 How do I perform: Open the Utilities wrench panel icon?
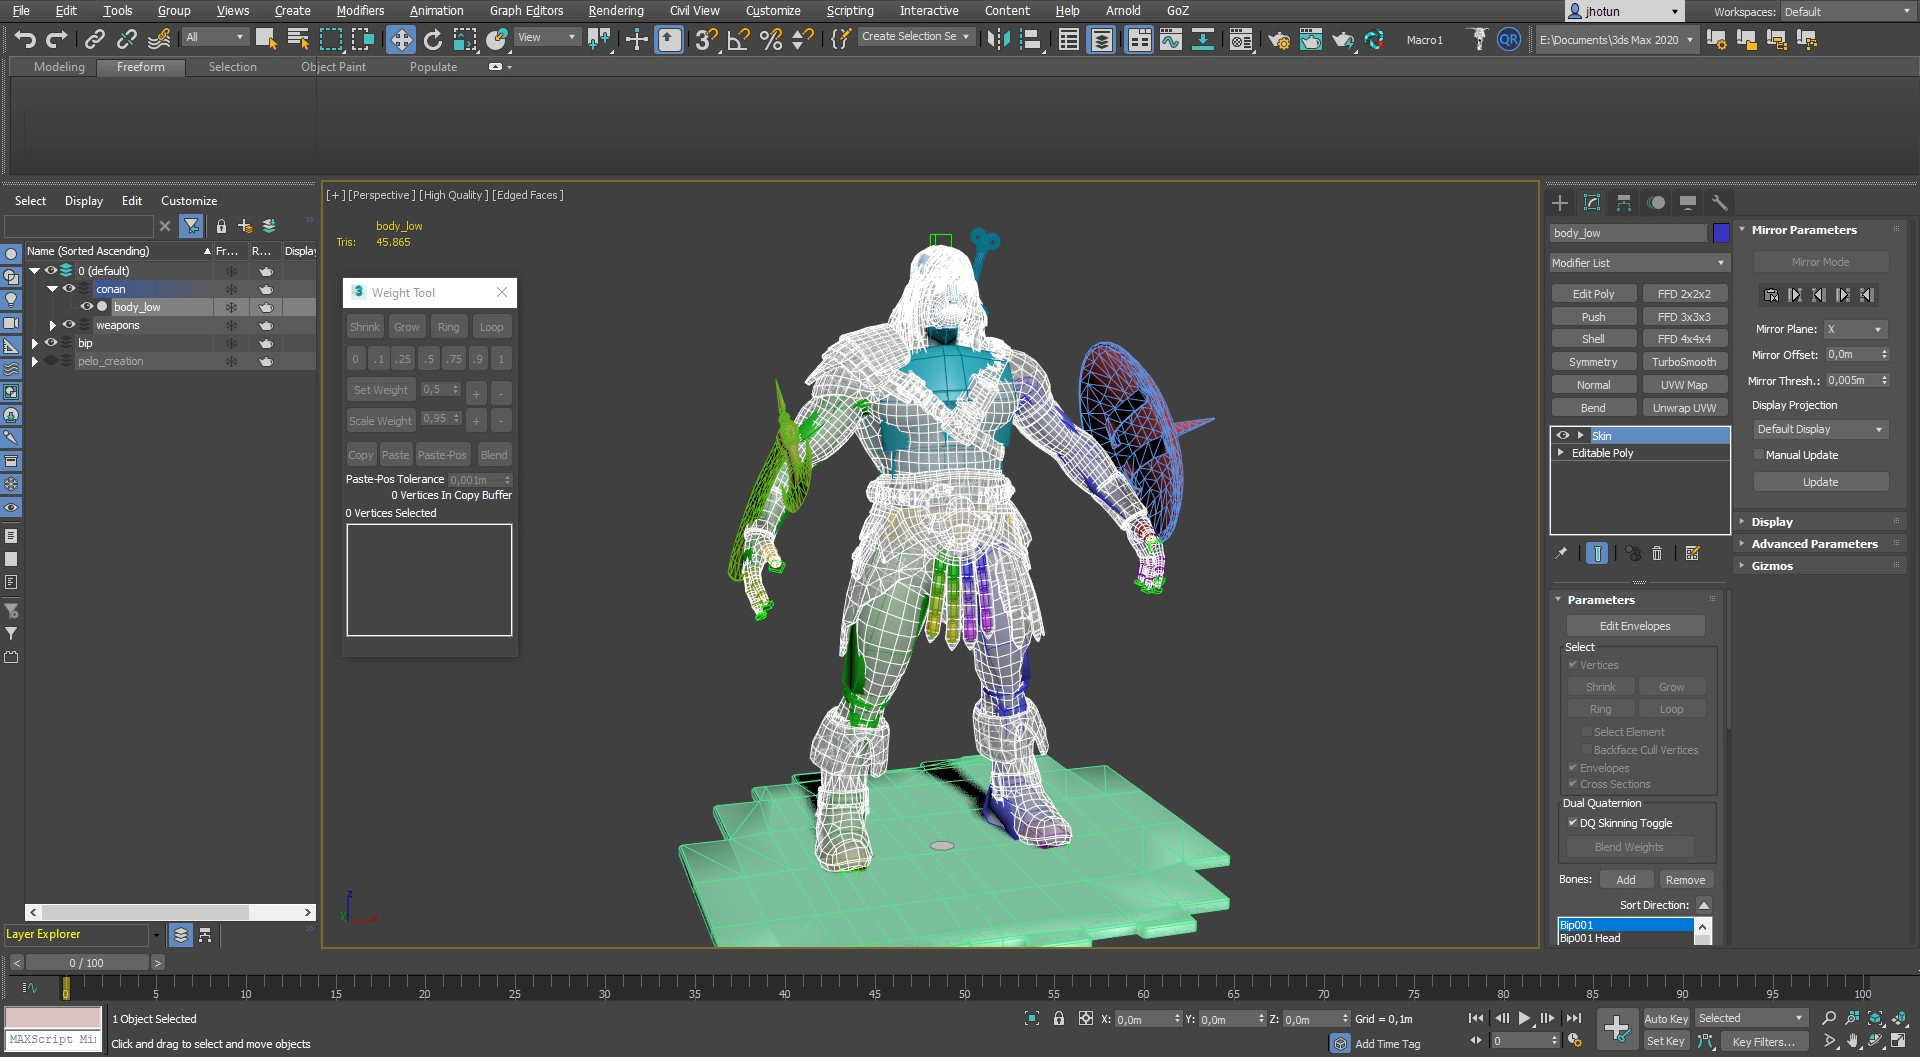point(1720,203)
